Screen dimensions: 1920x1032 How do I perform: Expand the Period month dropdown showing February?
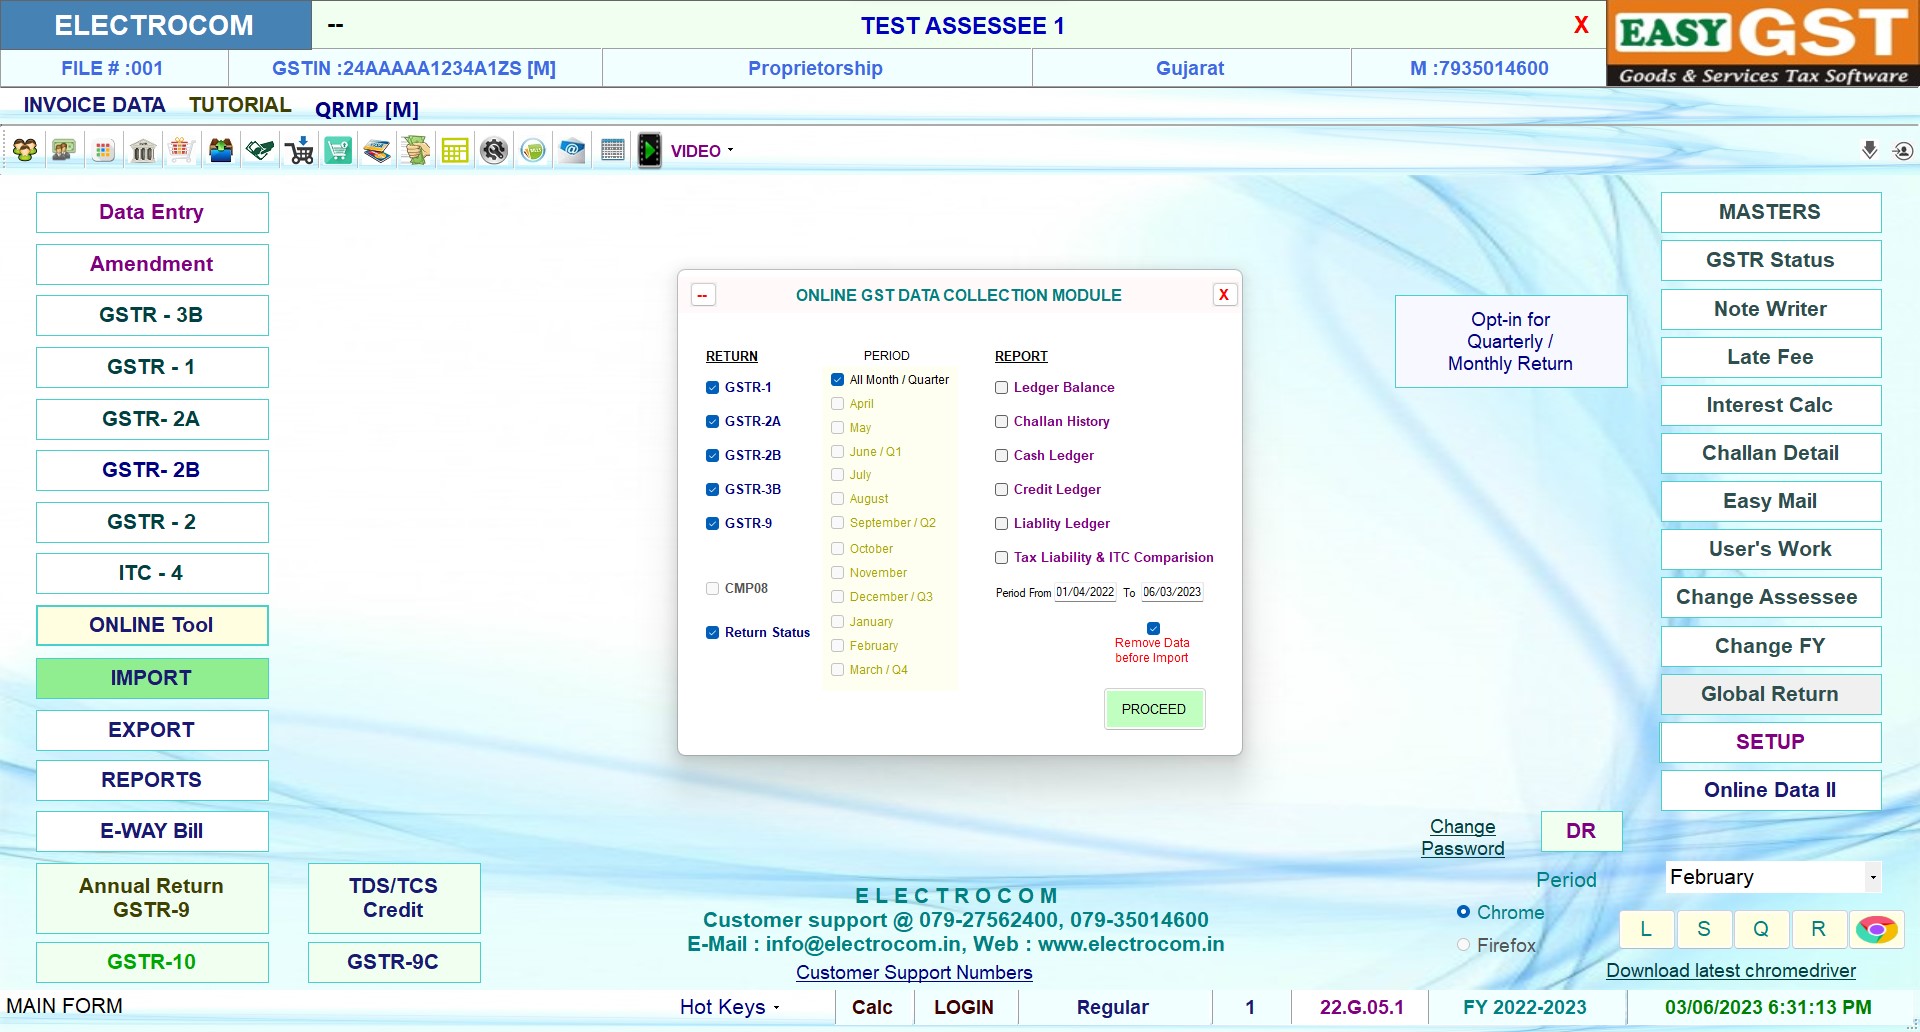coord(1872,878)
